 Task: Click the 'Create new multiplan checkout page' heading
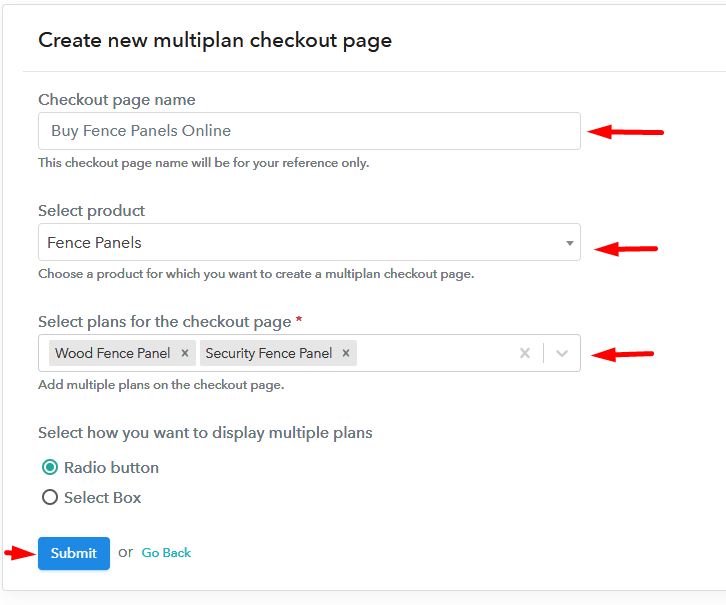pos(215,40)
